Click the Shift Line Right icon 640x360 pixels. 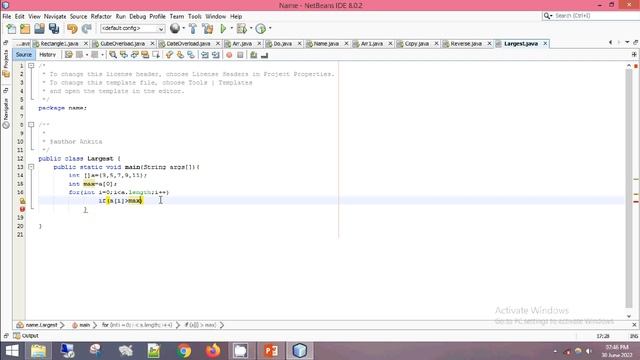click(x=216, y=55)
